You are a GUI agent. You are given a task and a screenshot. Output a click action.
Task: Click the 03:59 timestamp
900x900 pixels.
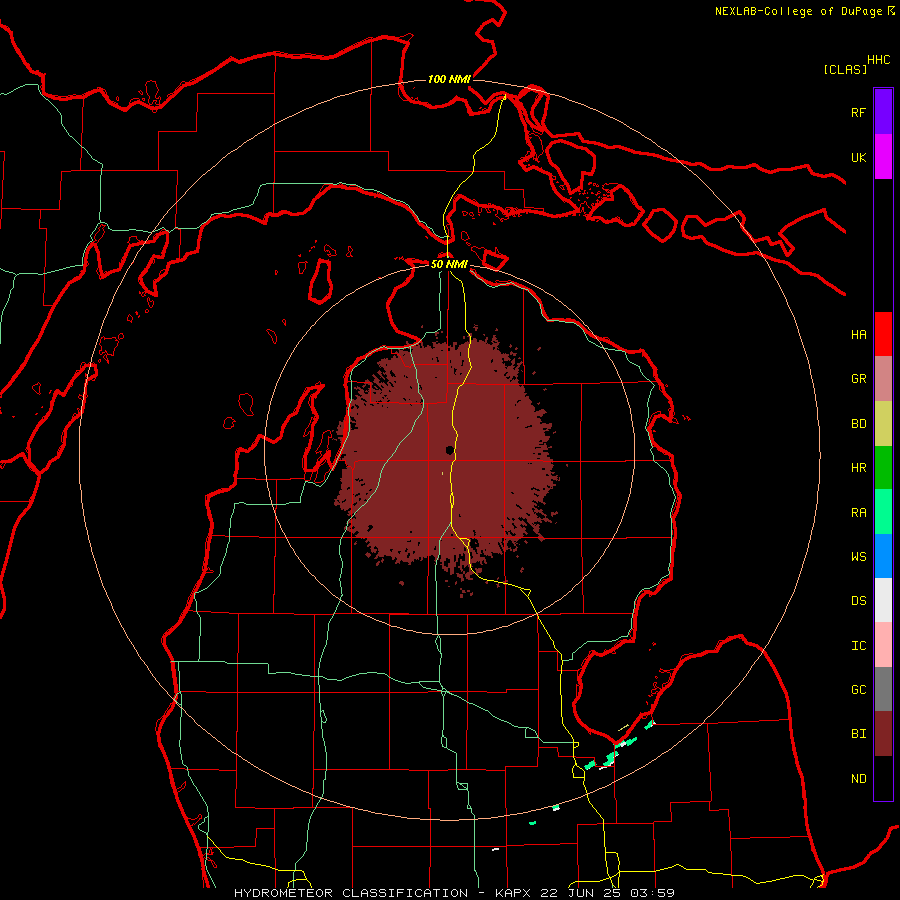652,893
